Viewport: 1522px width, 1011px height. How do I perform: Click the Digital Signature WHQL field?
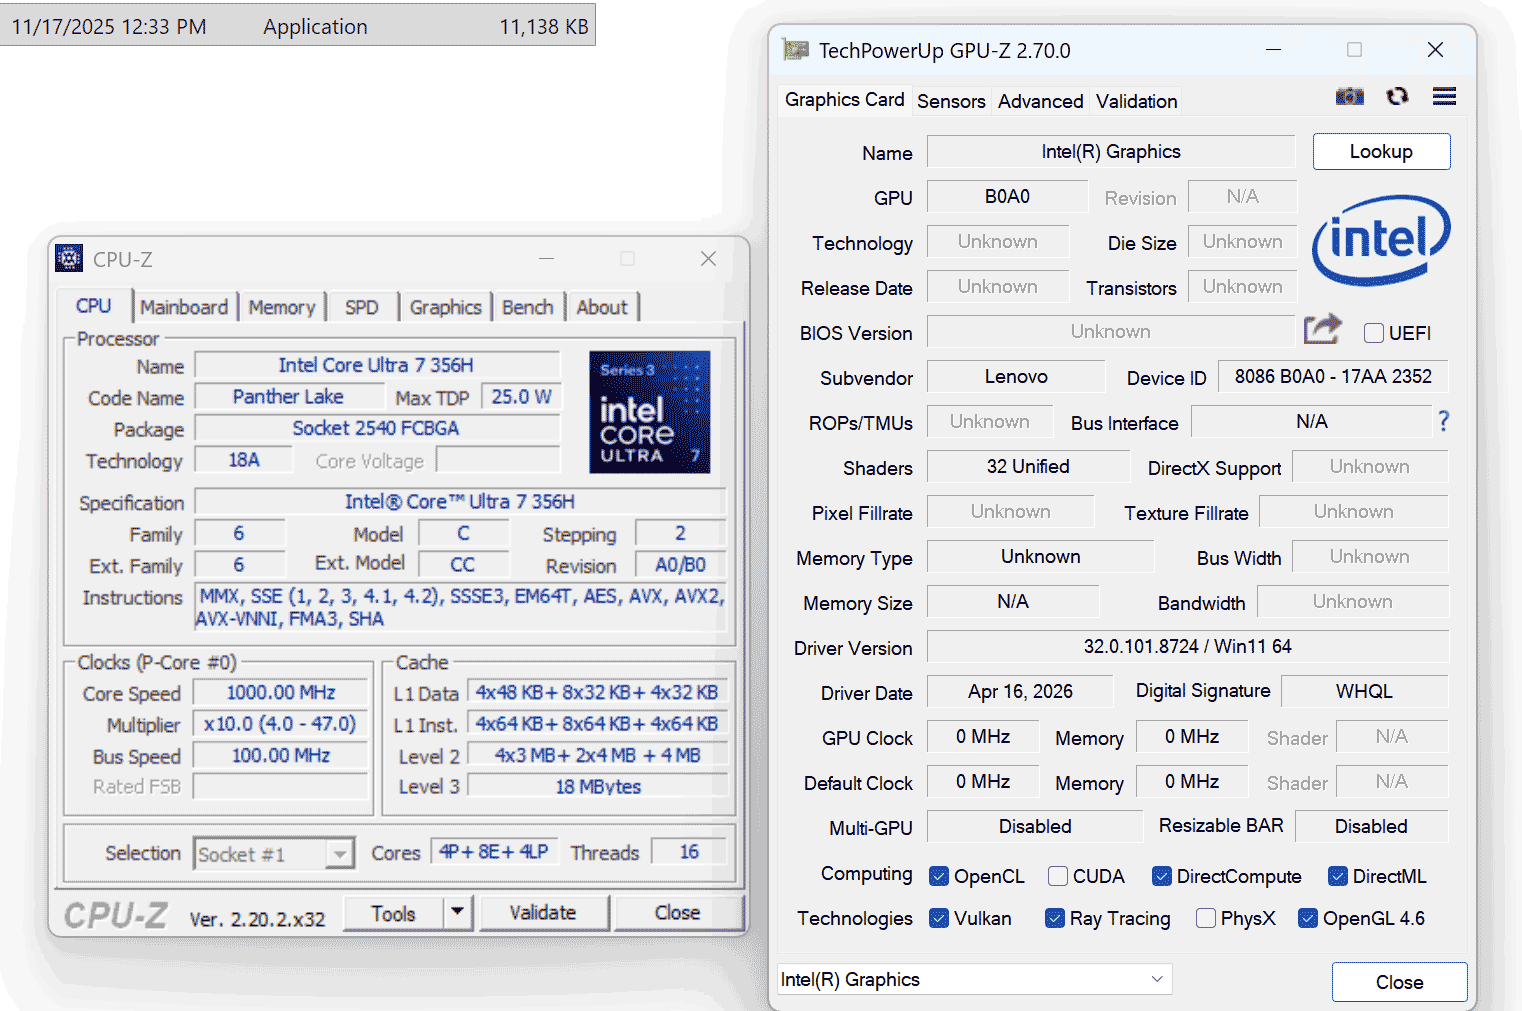[1364, 691]
